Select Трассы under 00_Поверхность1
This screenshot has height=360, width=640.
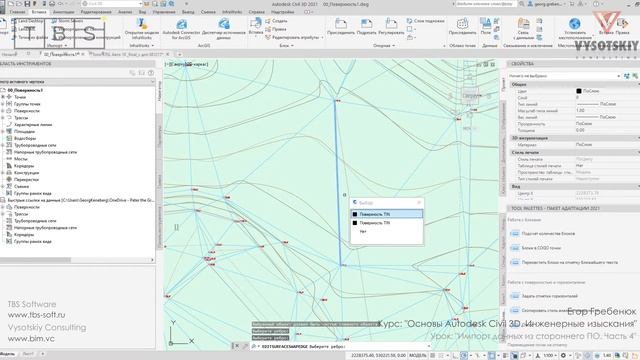click(21, 118)
